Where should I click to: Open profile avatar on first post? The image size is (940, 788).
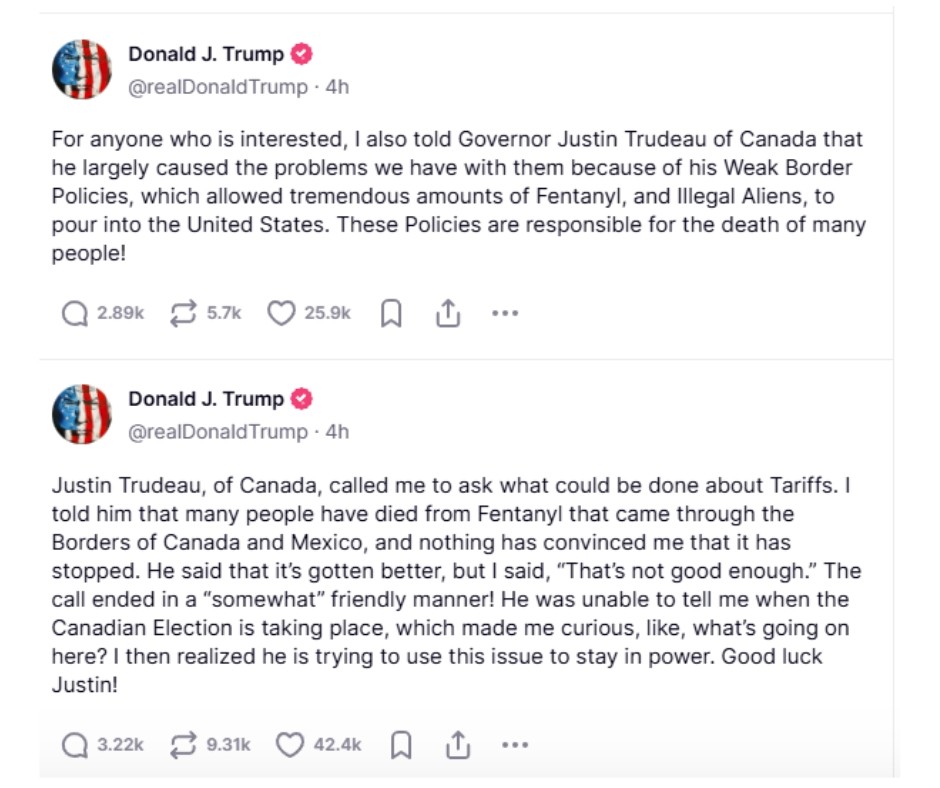[82, 70]
